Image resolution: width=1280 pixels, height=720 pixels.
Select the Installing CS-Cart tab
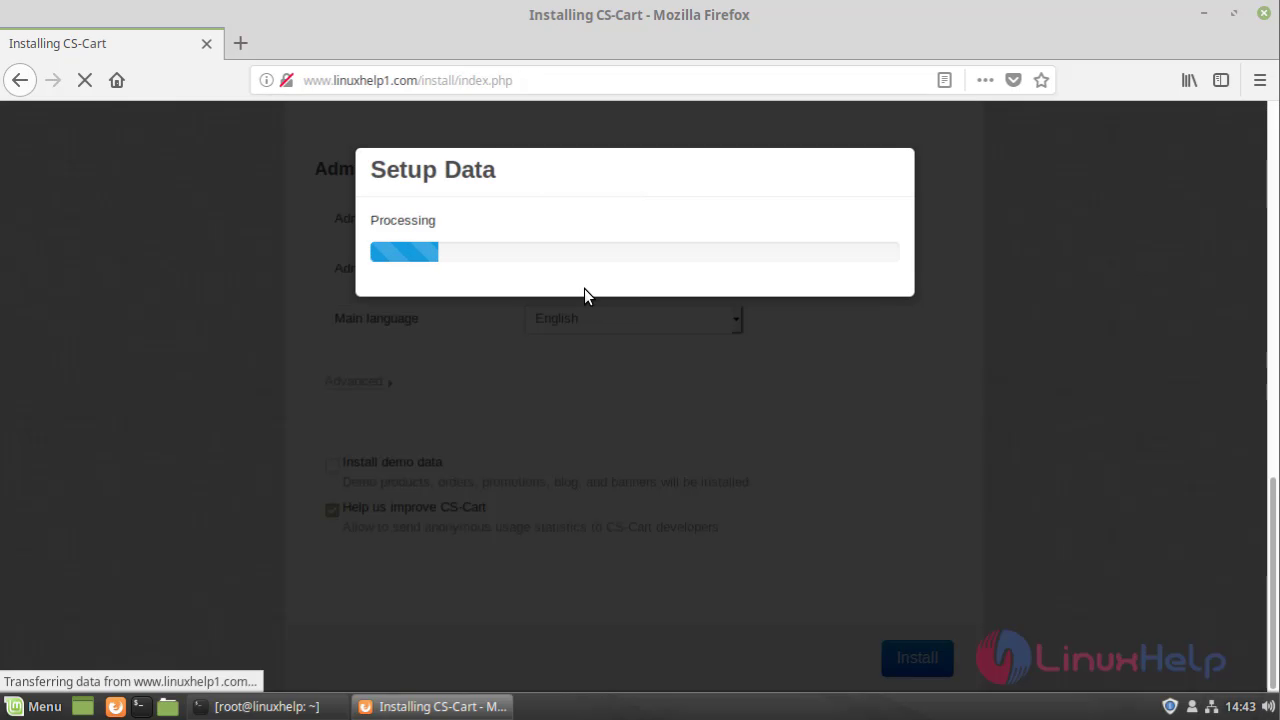[110, 44]
